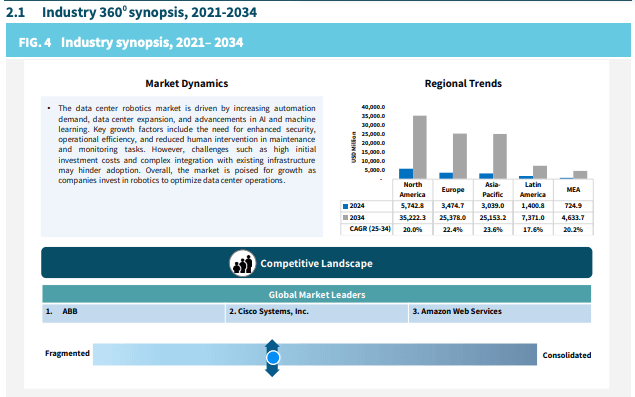Click the gray Europe 2034 bar
The image size is (635, 397).
[x=460, y=156]
